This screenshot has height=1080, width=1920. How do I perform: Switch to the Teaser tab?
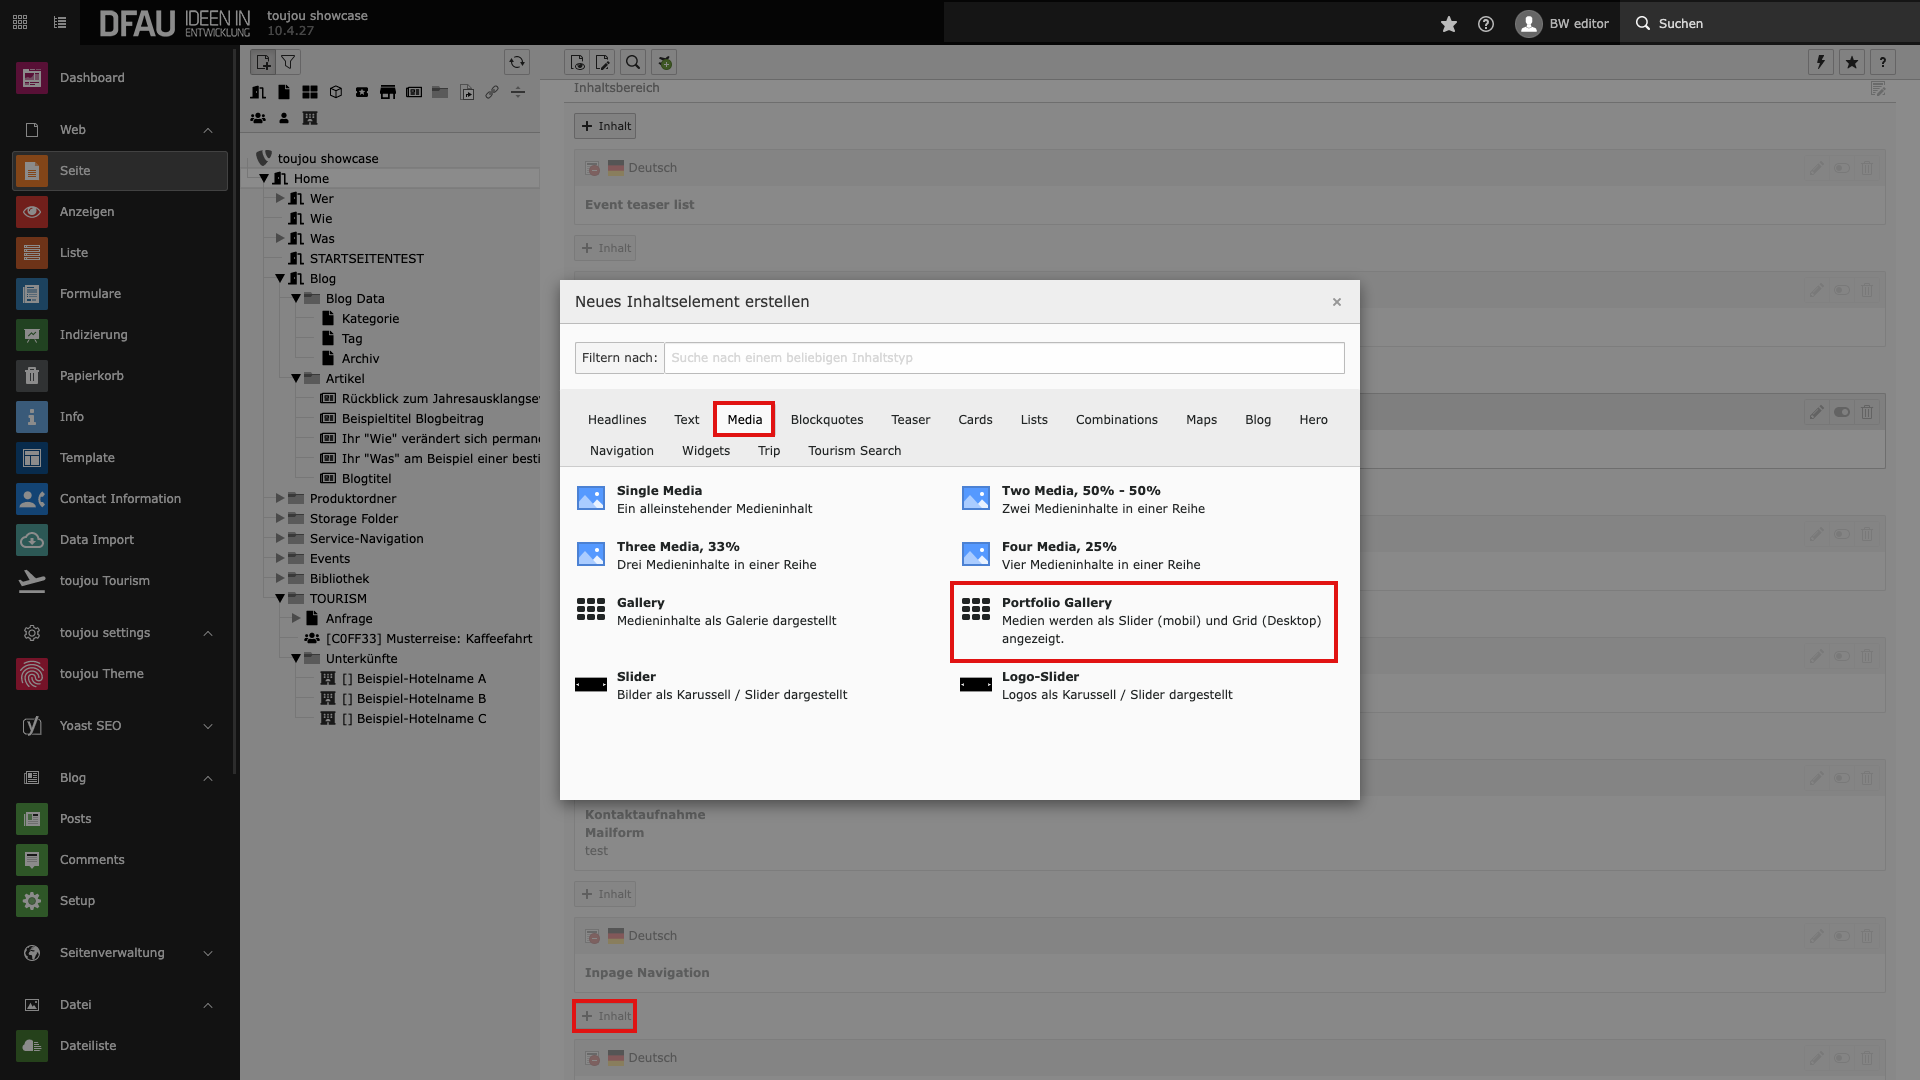910,420
